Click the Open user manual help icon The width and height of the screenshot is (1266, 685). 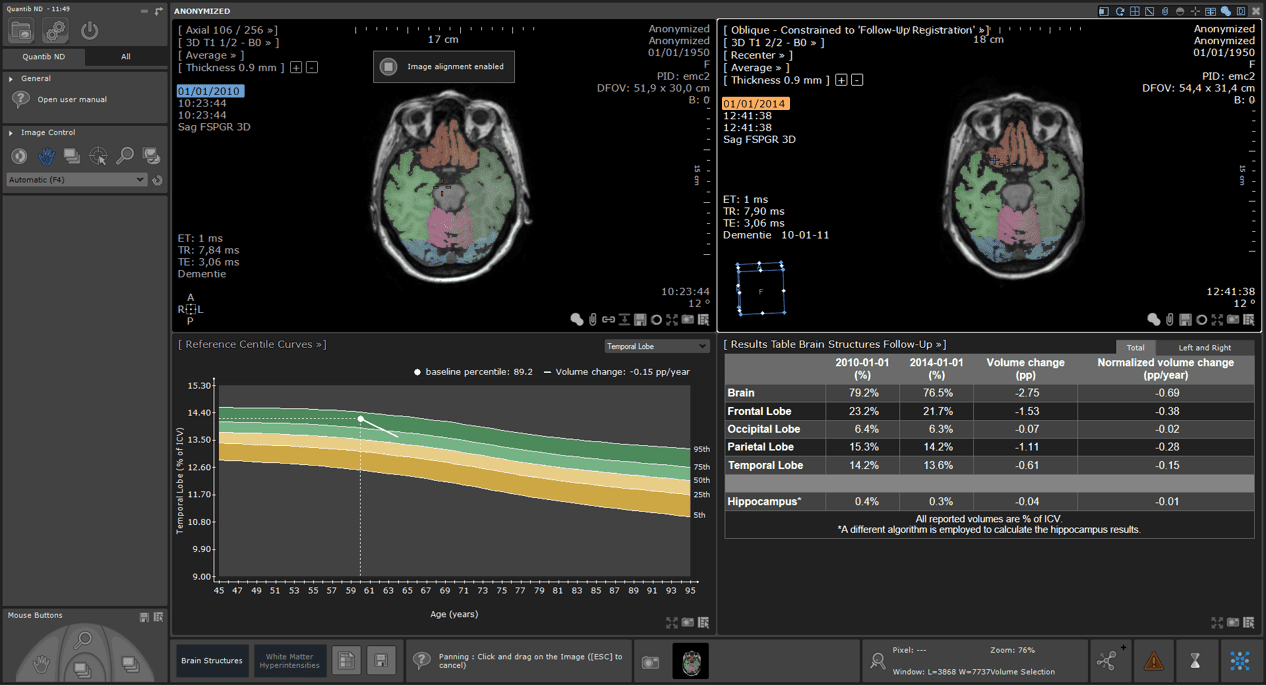[x=20, y=100]
